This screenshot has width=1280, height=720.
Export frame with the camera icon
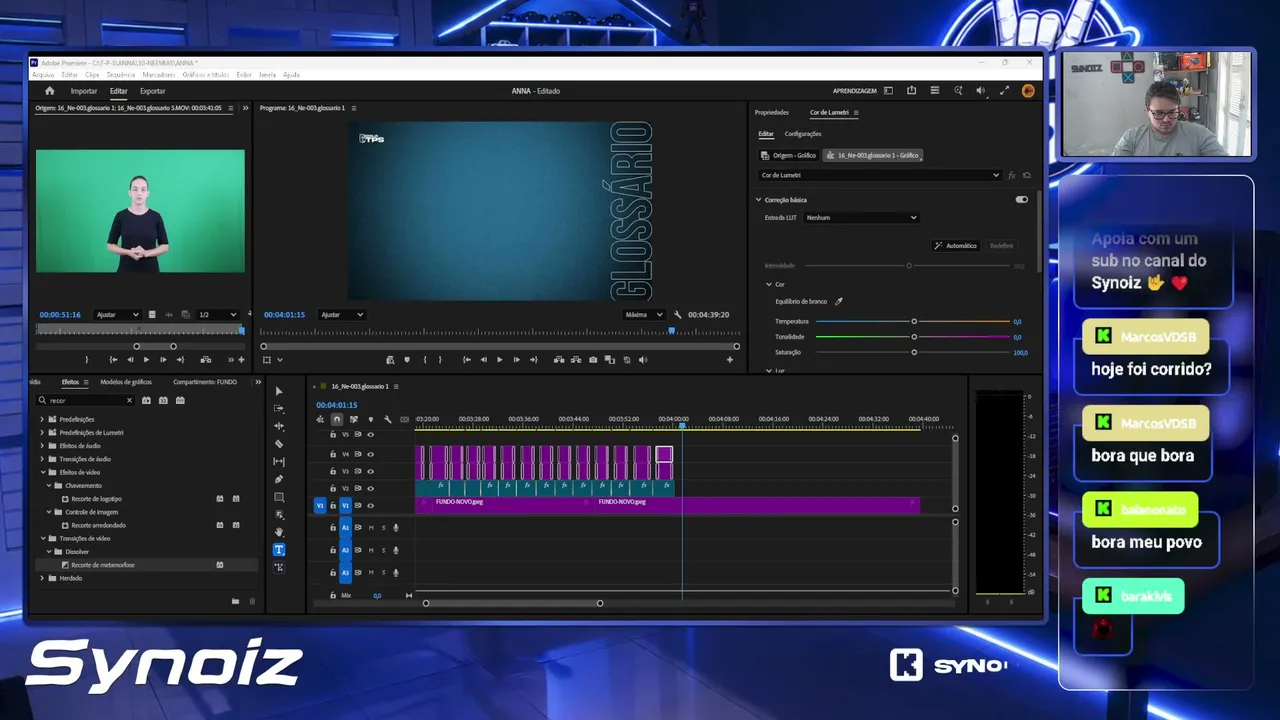point(593,360)
